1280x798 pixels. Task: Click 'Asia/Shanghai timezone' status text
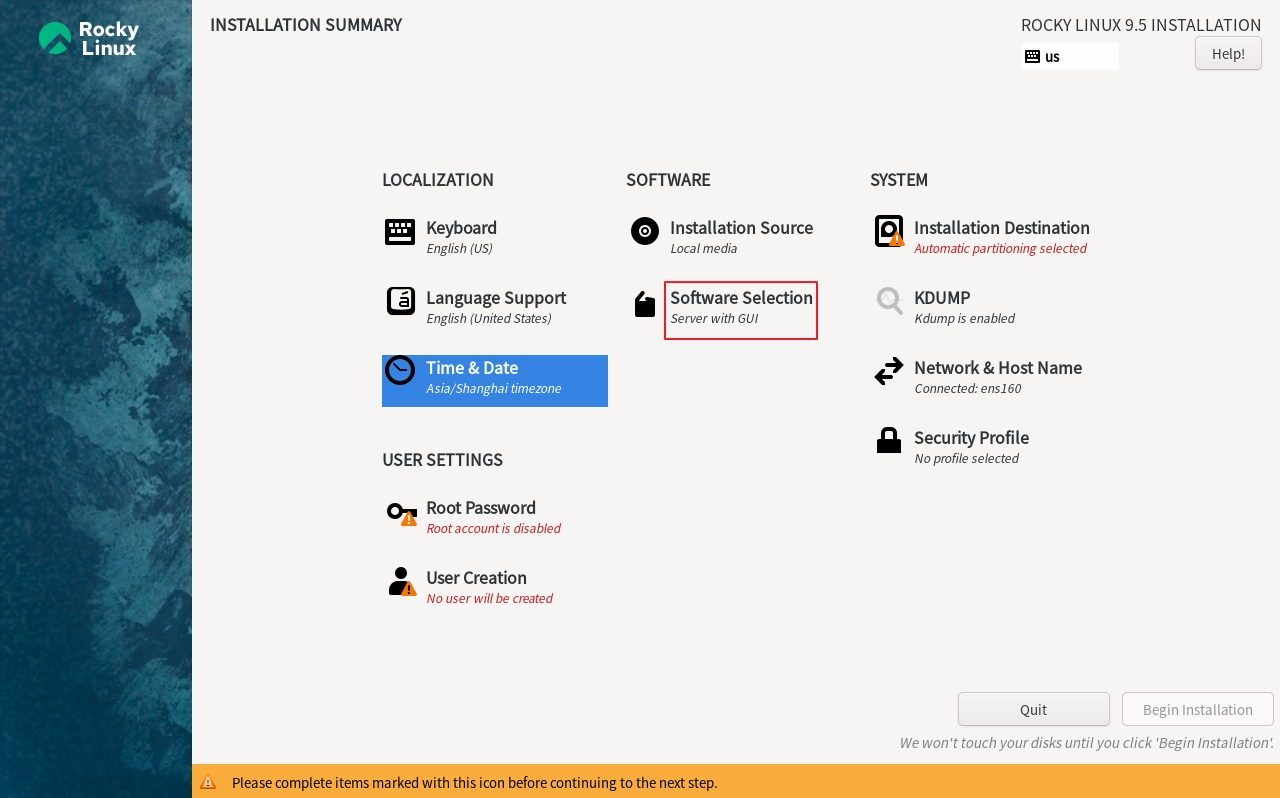(x=493, y=388)
